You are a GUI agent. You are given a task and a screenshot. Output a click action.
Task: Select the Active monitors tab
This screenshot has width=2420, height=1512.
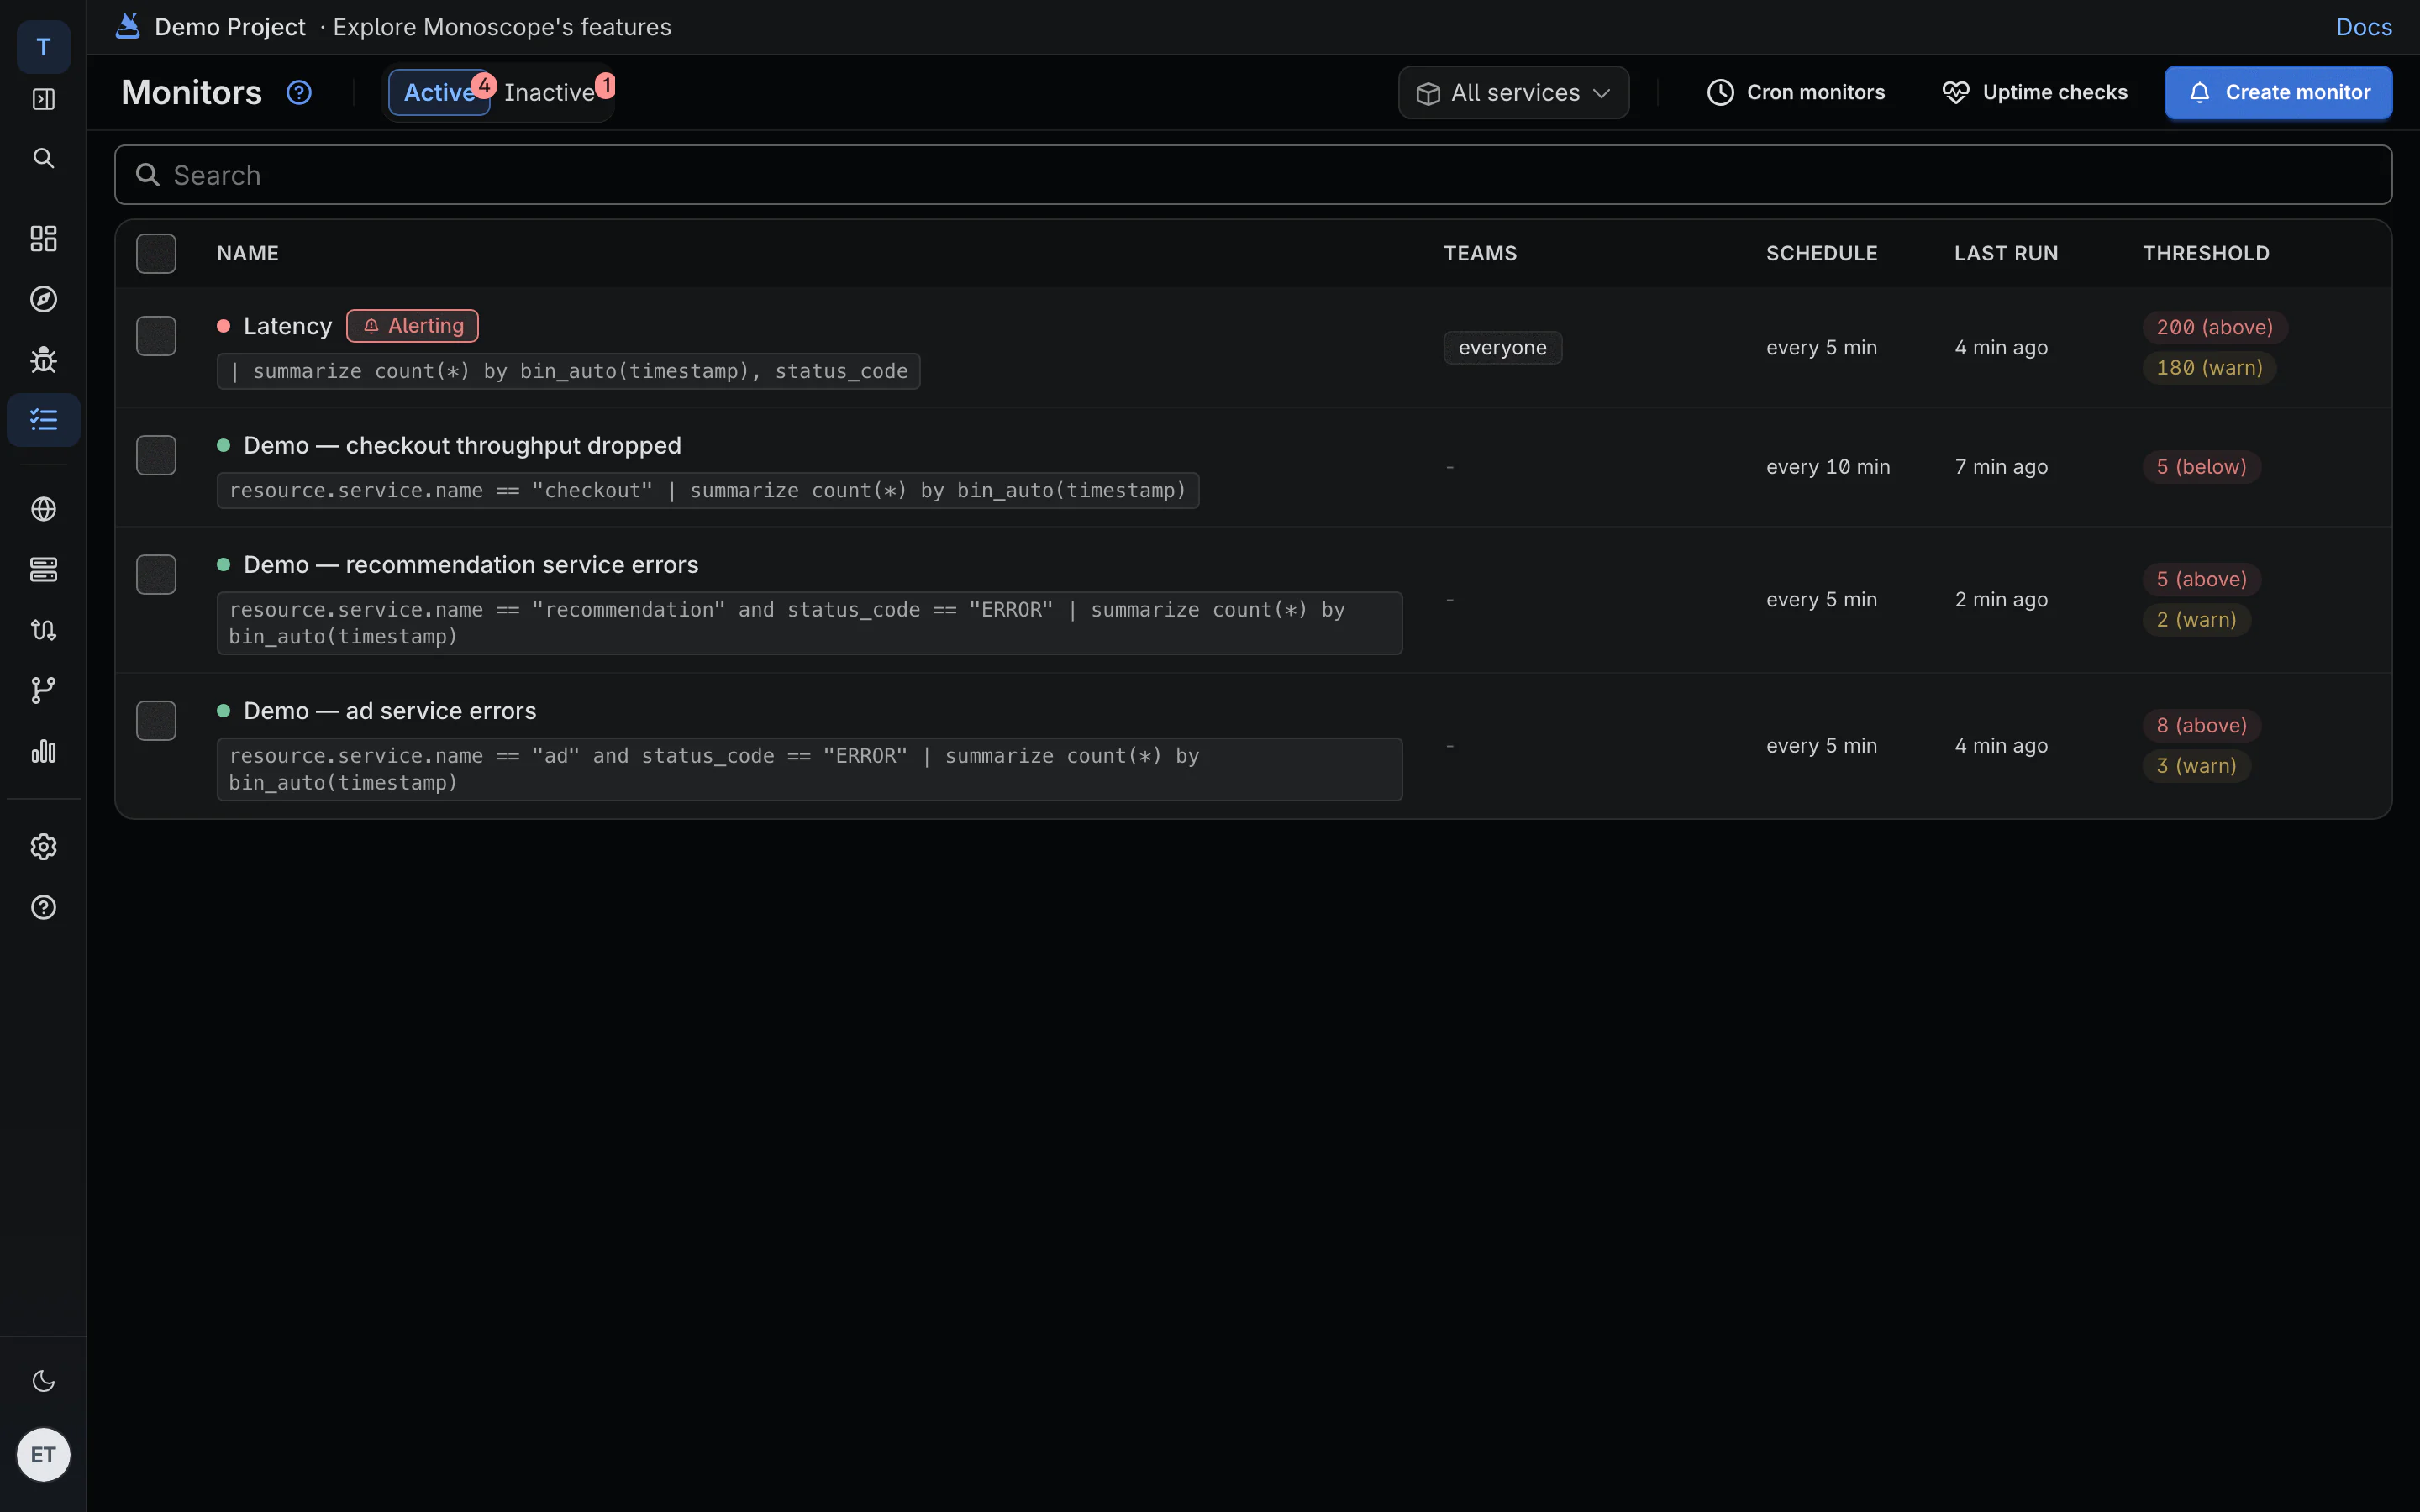pos(439,92)
